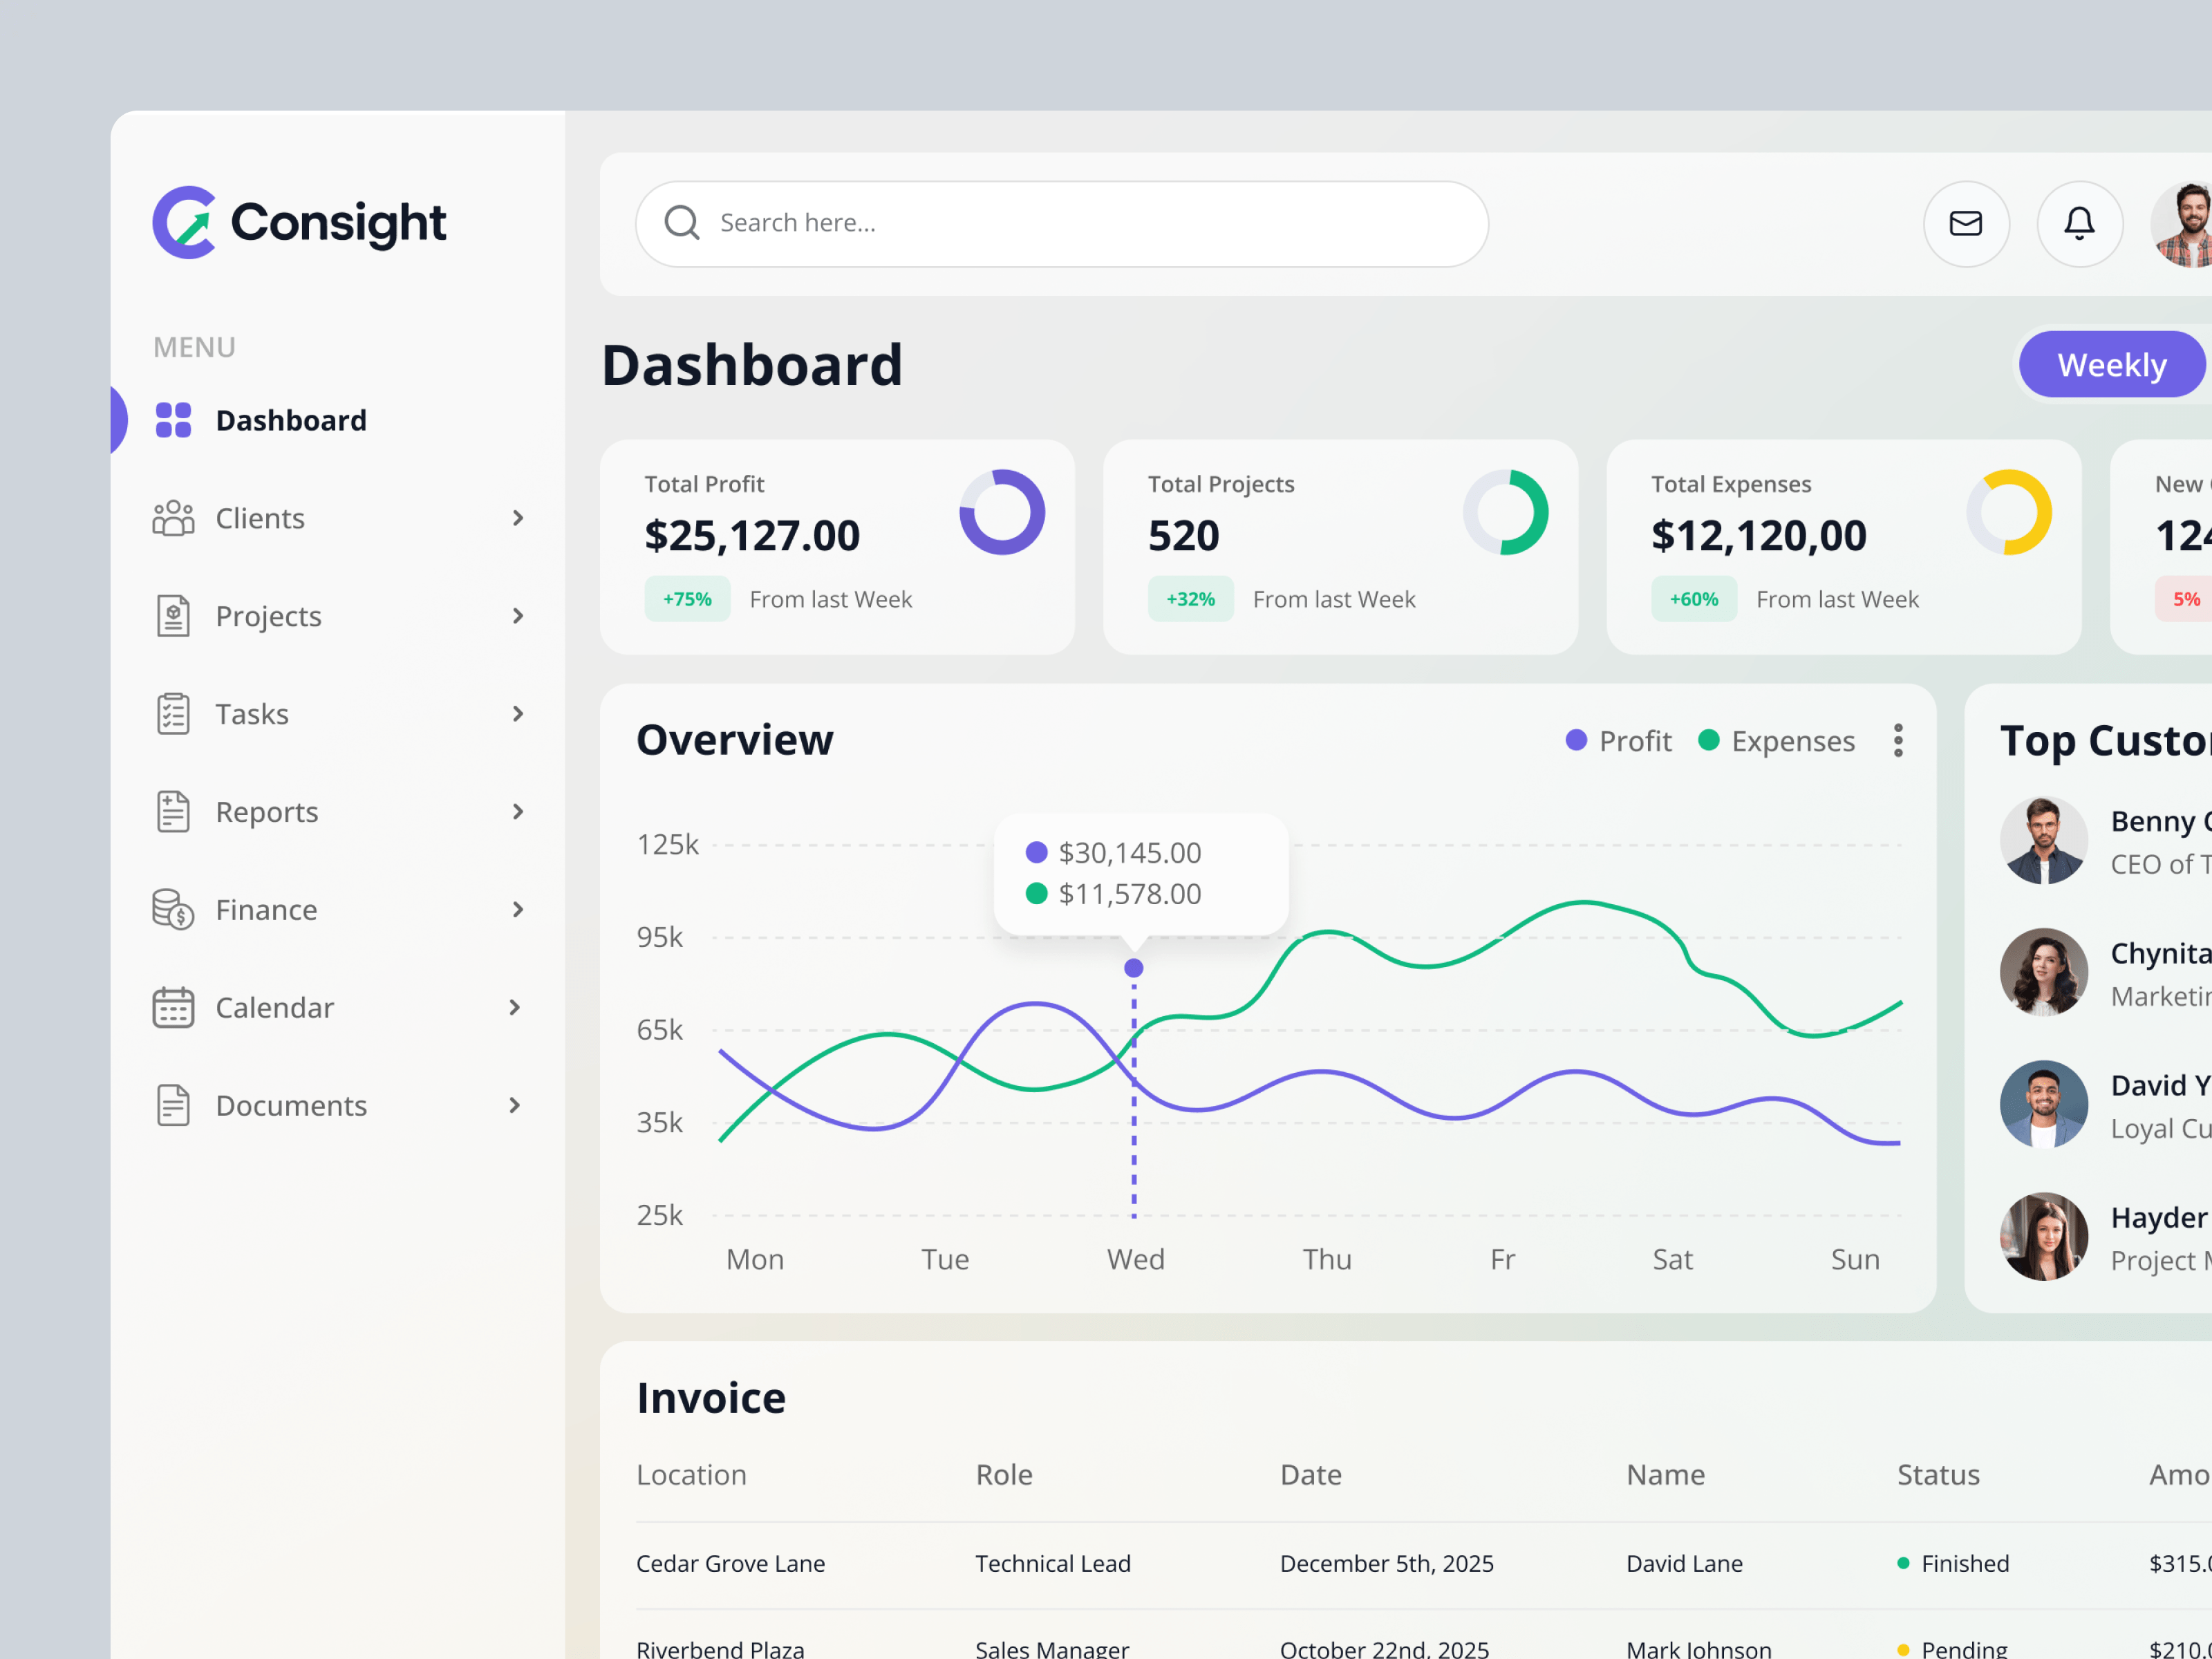Select the Tasks clipboard icon
The image size is (2212, 1659).
(172, 713)
